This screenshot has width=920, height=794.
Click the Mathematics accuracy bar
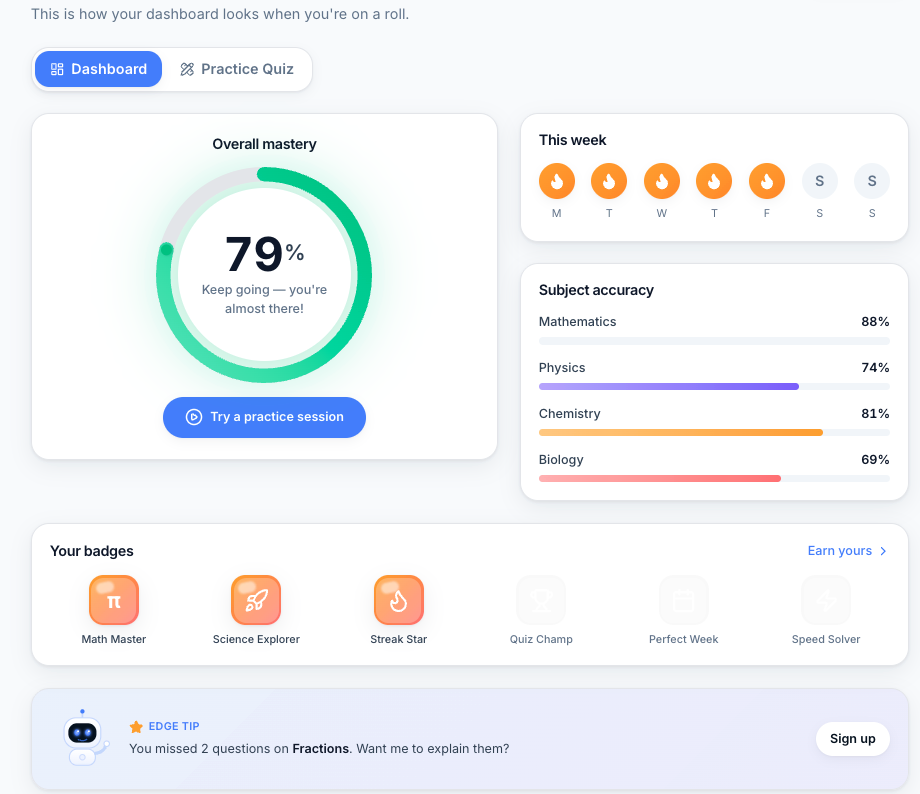714,341
